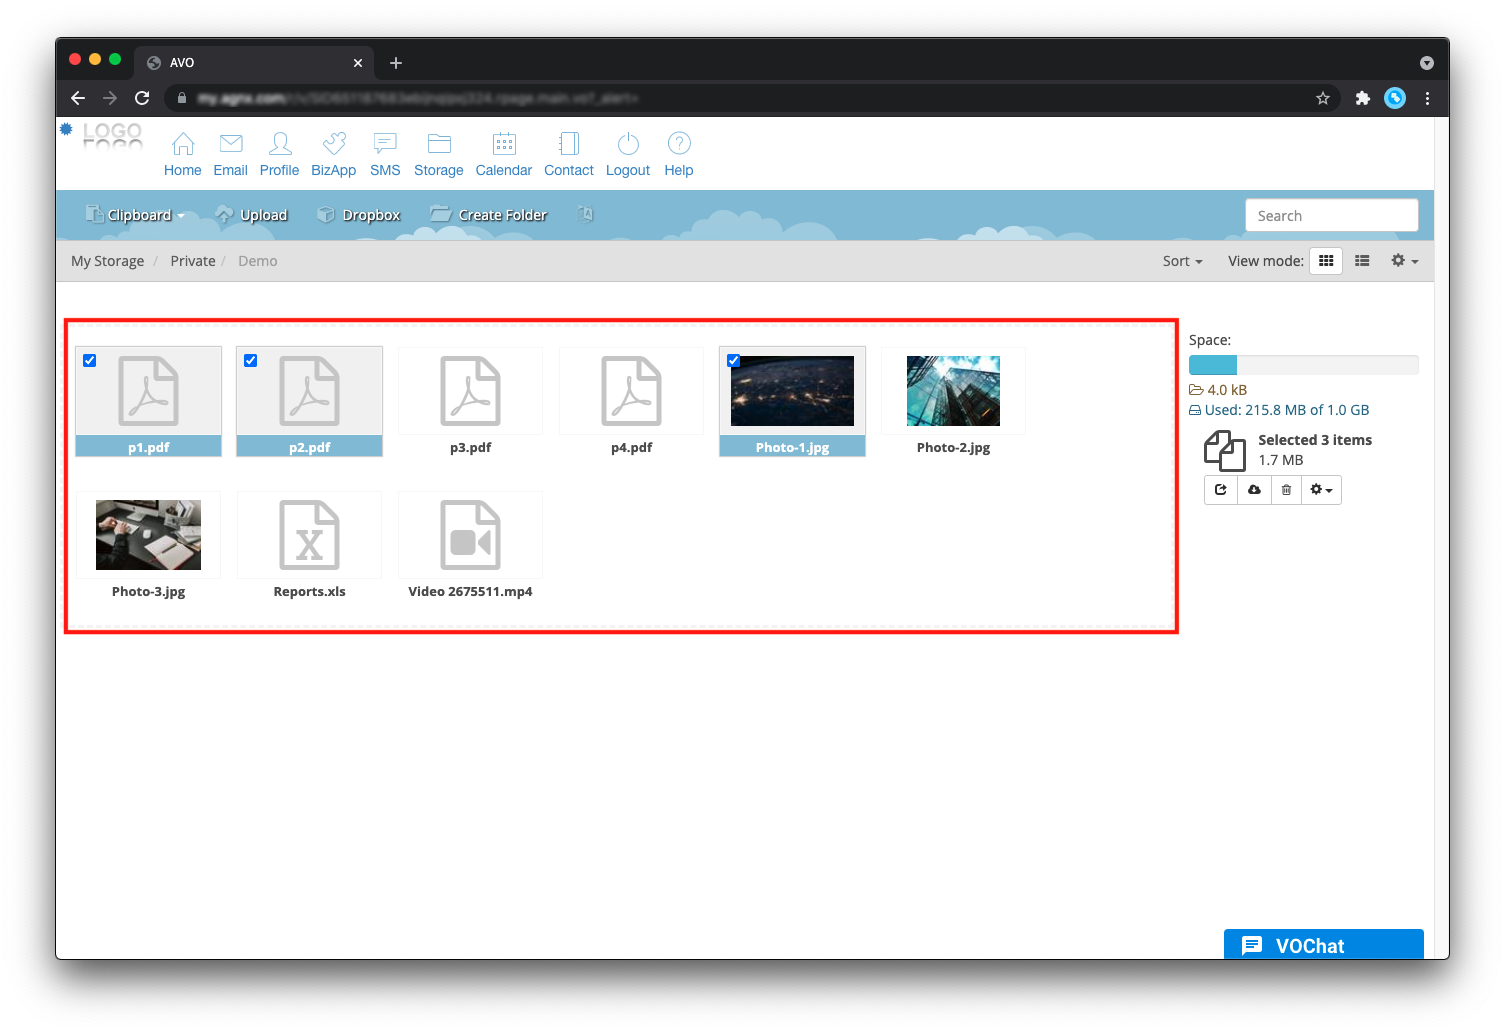This screenshot has height=1033, width=1505.
Task: Expand the Clipboard dropdown
Action: [137, 215]
